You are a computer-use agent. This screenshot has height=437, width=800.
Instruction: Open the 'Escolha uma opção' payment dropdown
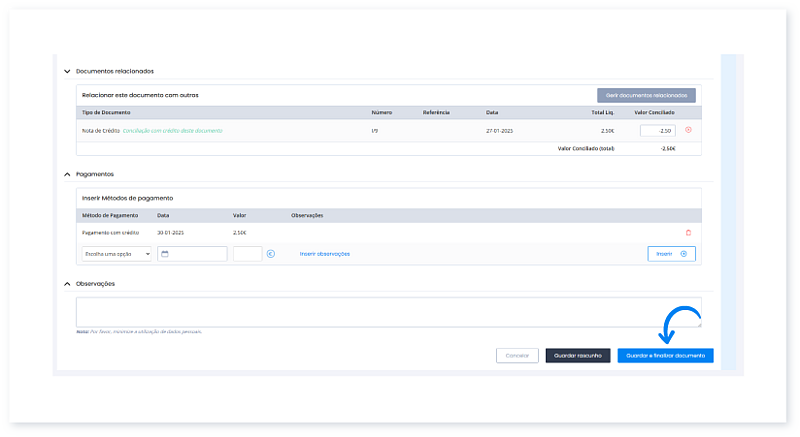[x=116, y=254]
